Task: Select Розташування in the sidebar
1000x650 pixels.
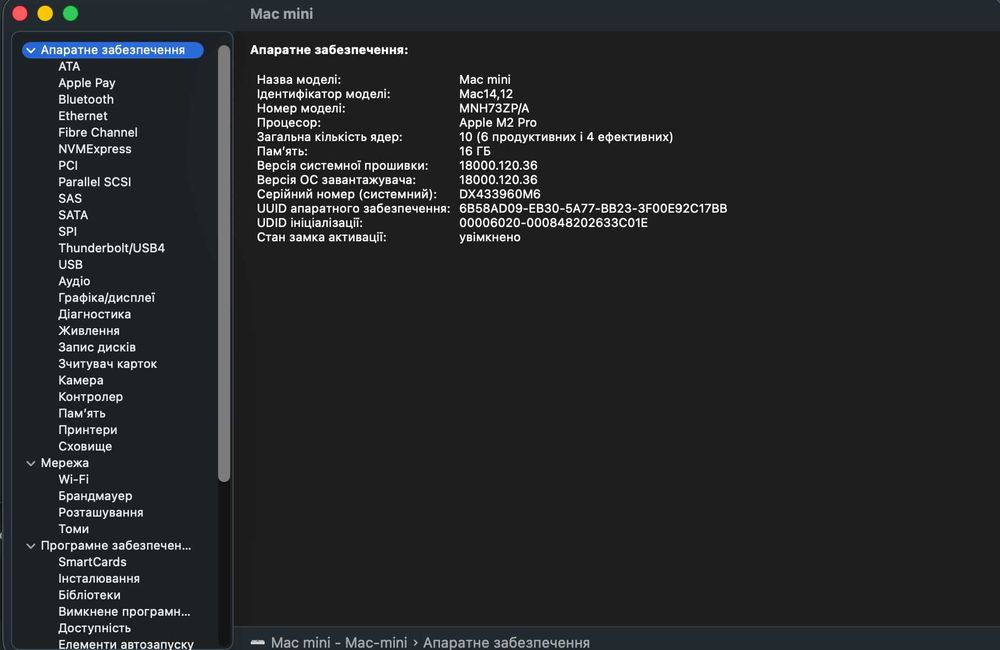Action: (101, 513)
